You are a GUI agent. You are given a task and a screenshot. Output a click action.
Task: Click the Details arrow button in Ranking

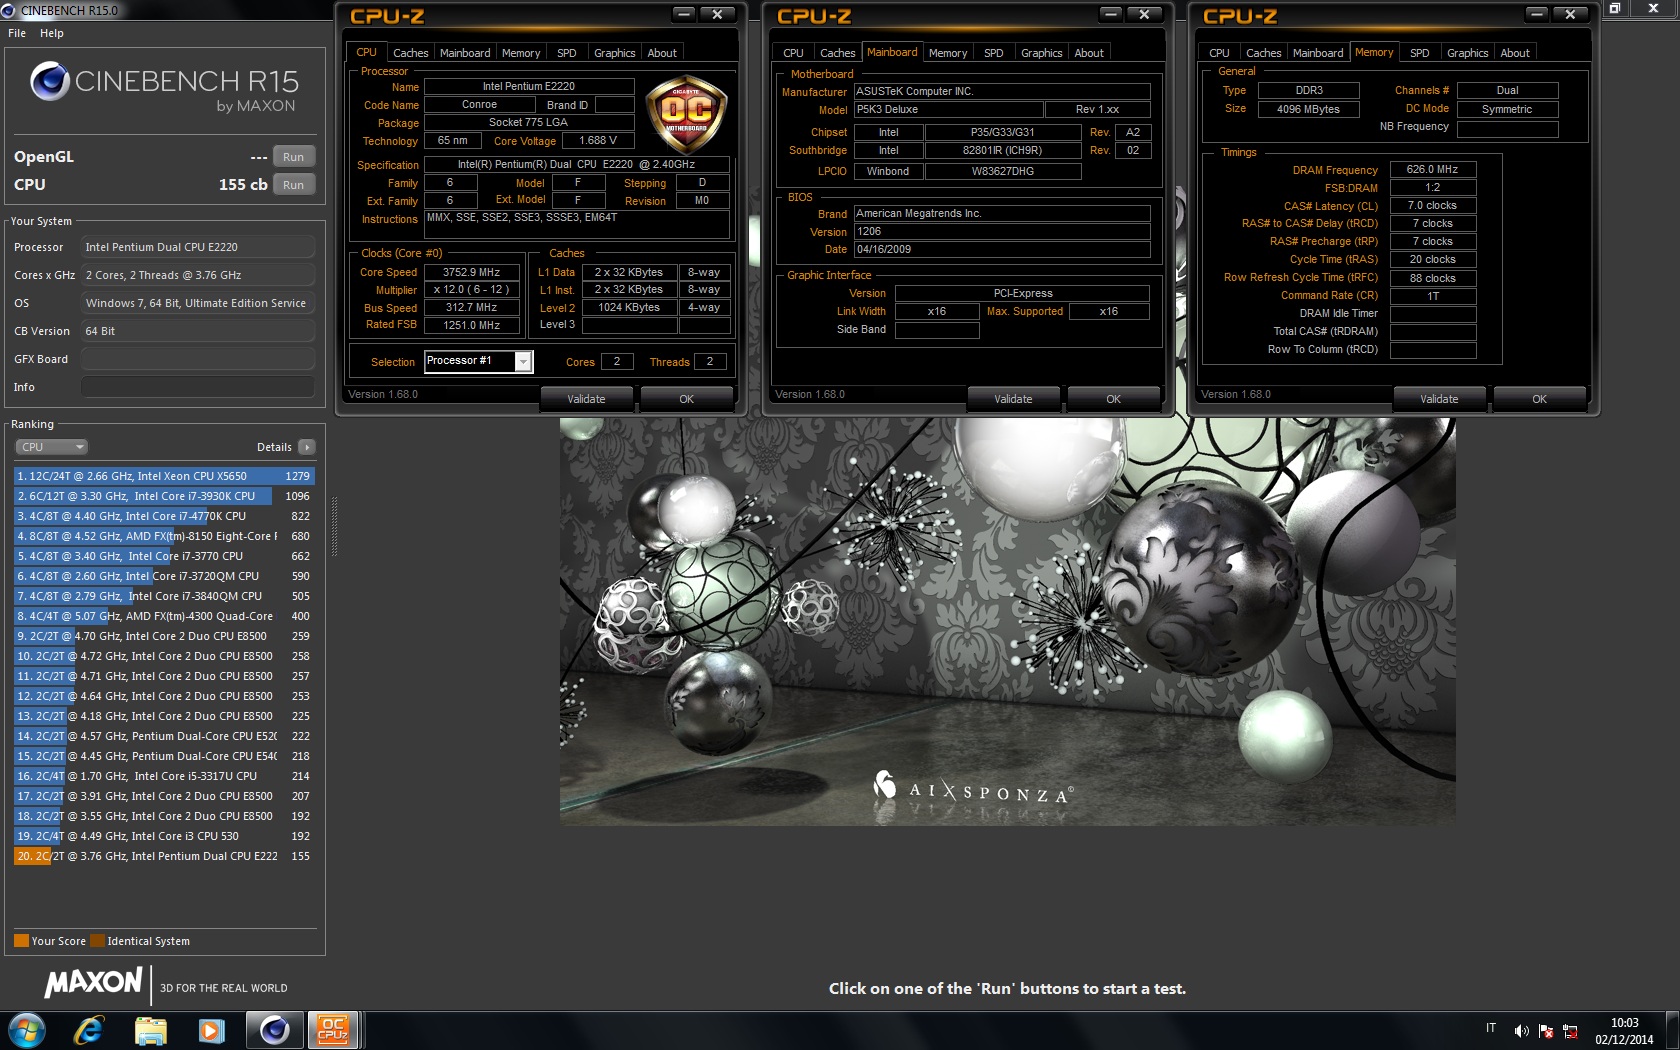click(307, 447)
